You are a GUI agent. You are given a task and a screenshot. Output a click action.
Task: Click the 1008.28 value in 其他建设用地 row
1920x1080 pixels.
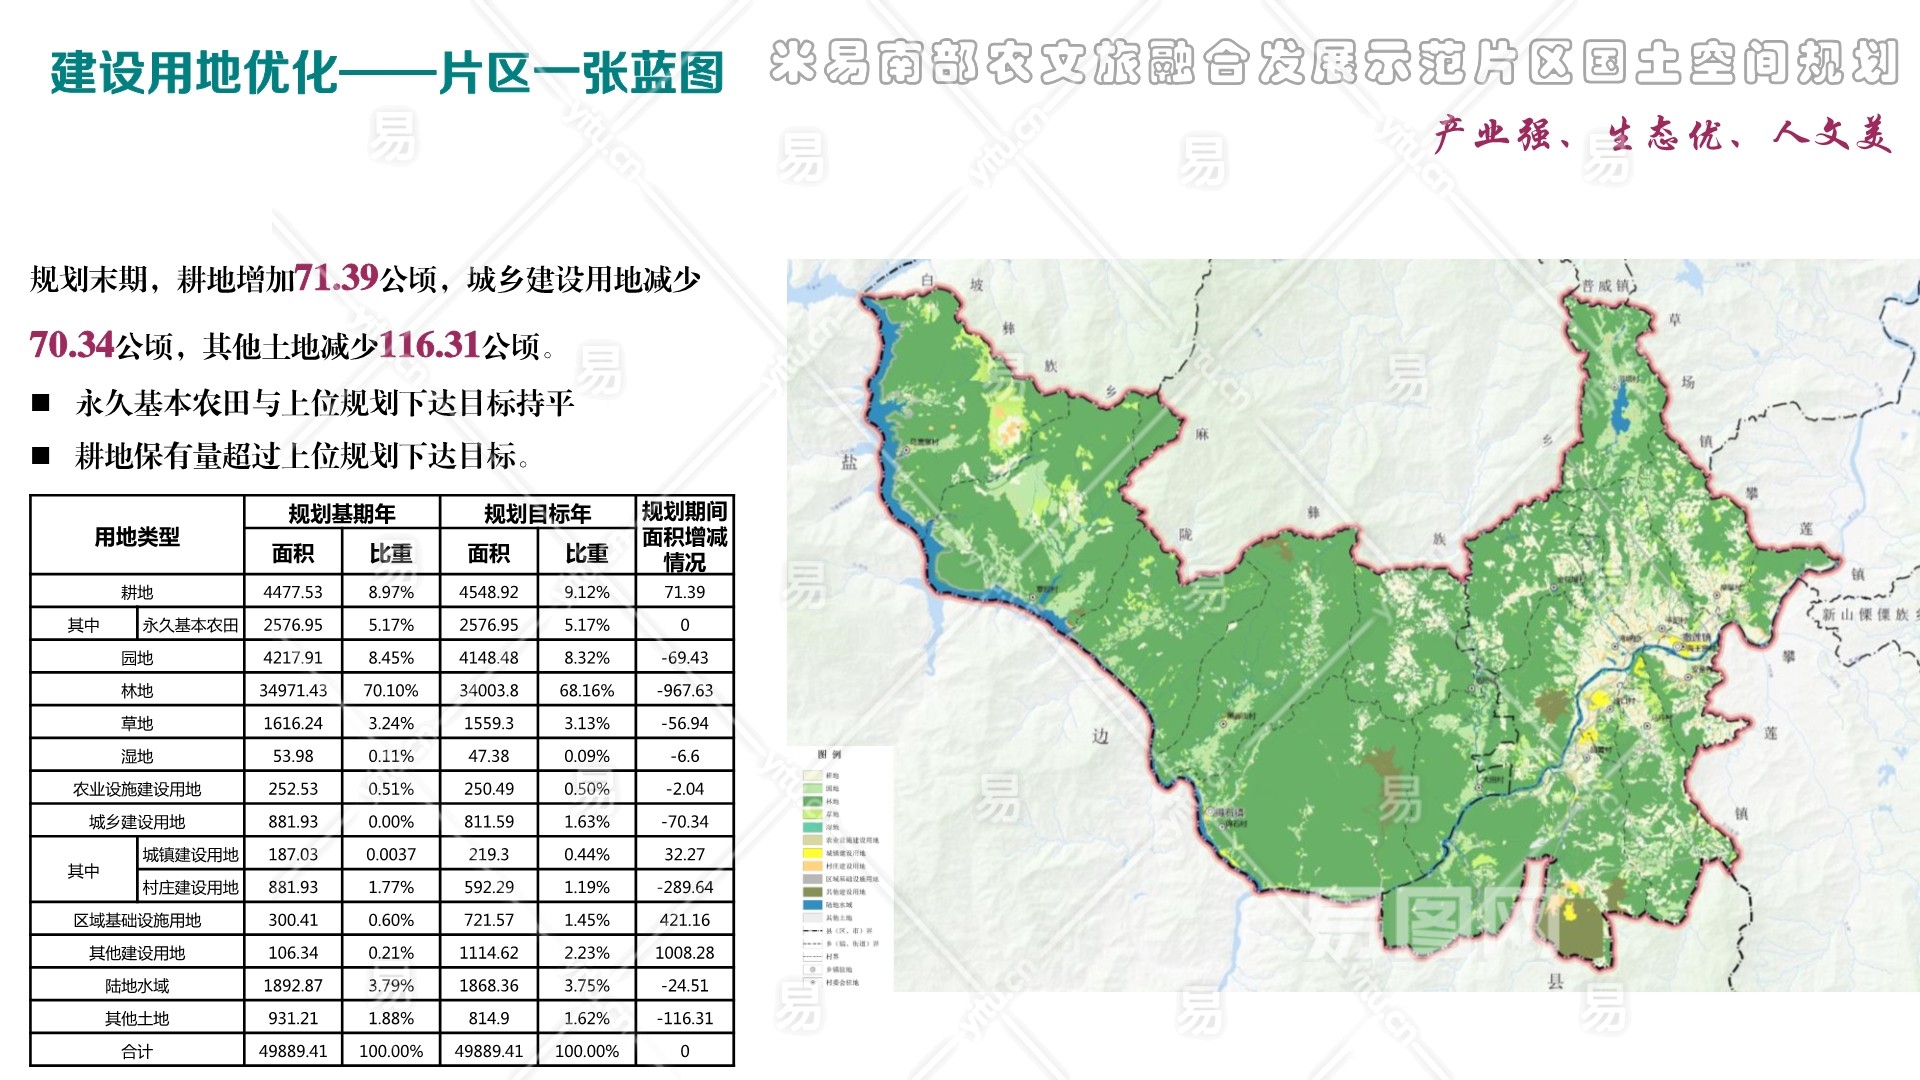click(x=684, y=953)
